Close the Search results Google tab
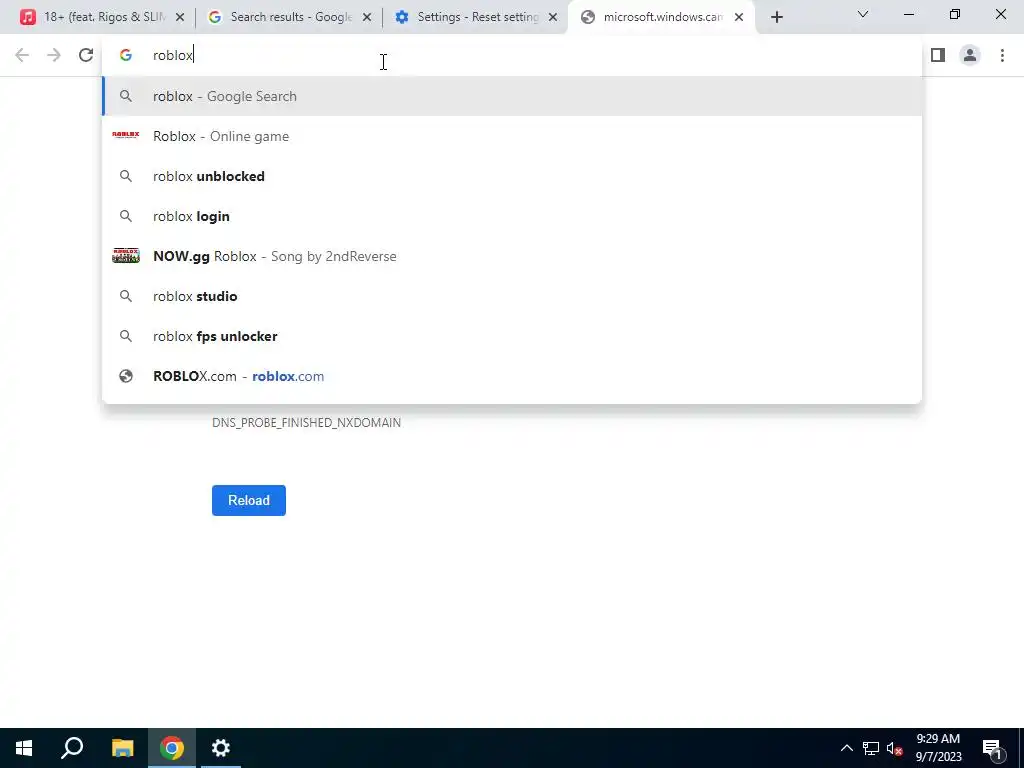Image resolution: width=1024 pixels, height=768 pixels. tap(367, 17)
